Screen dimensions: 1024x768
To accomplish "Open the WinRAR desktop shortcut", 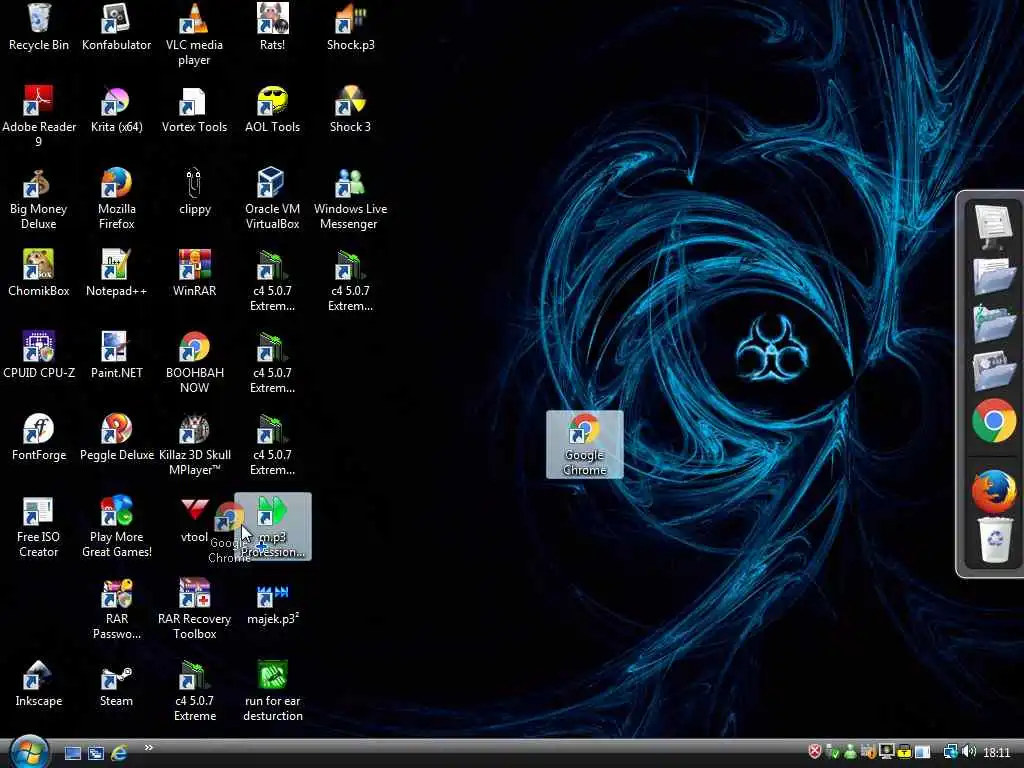I will click(x=194, y=273).
